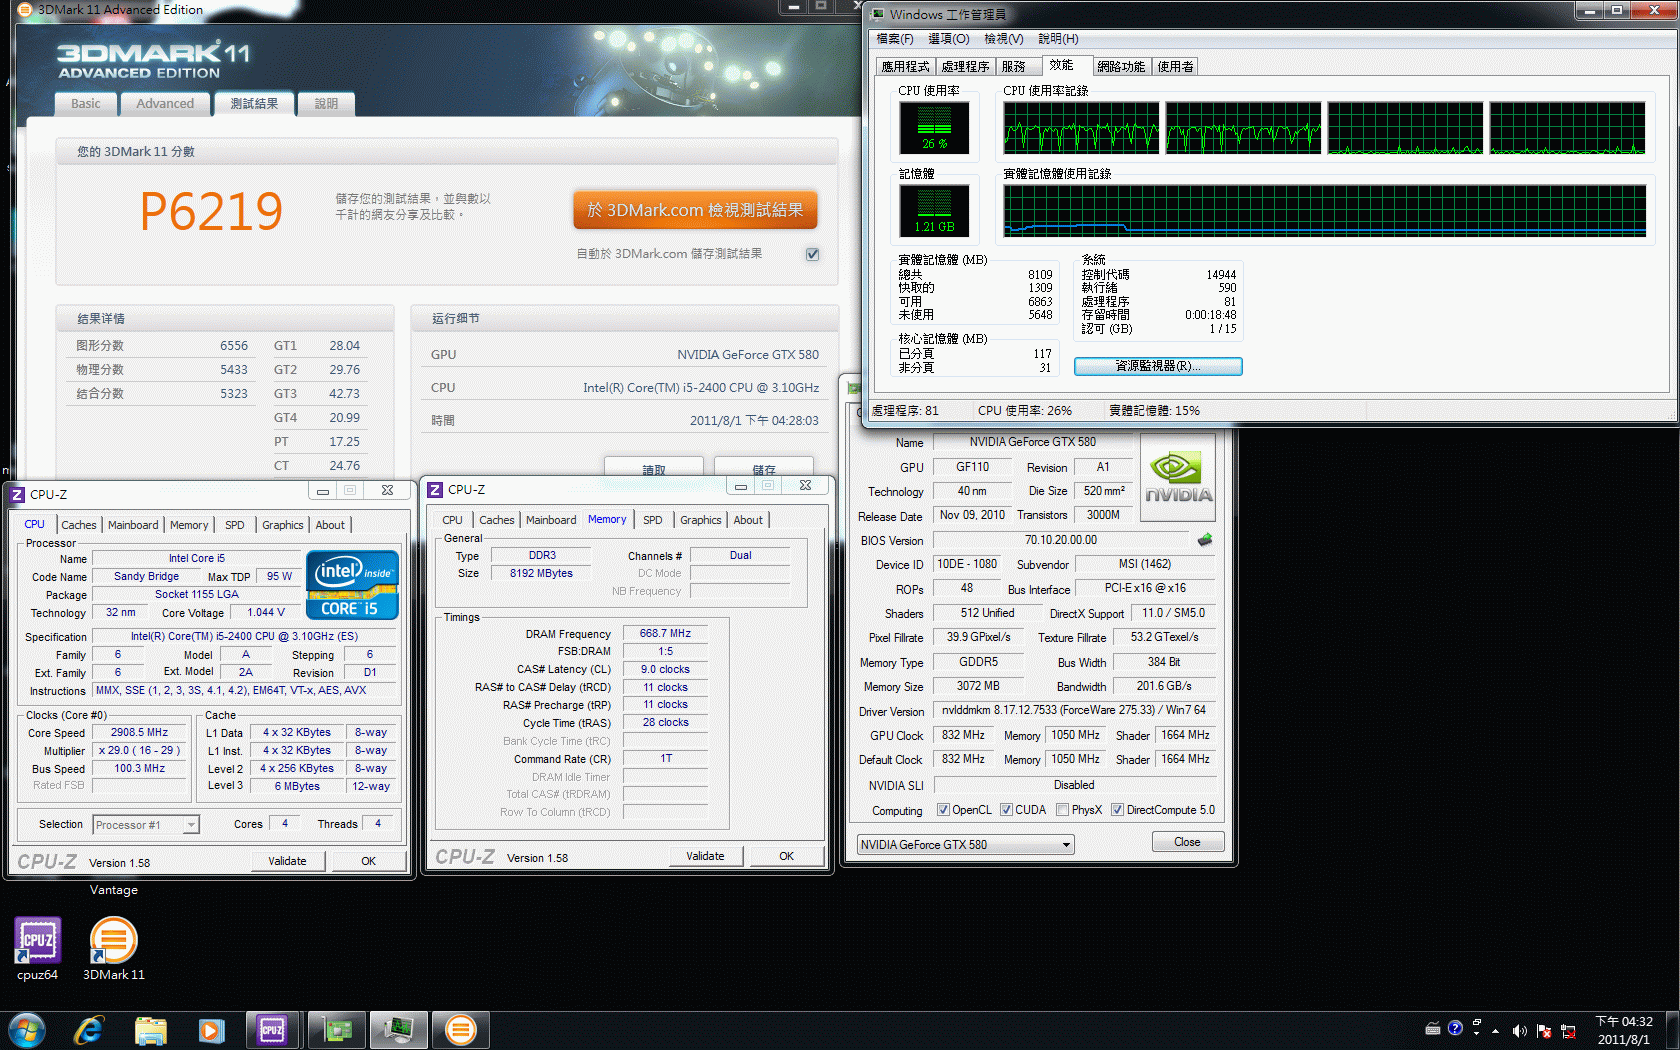View results on 3DMark.com orange button
Screen dimensions: 1680x1050
click(x=695, y=210)
